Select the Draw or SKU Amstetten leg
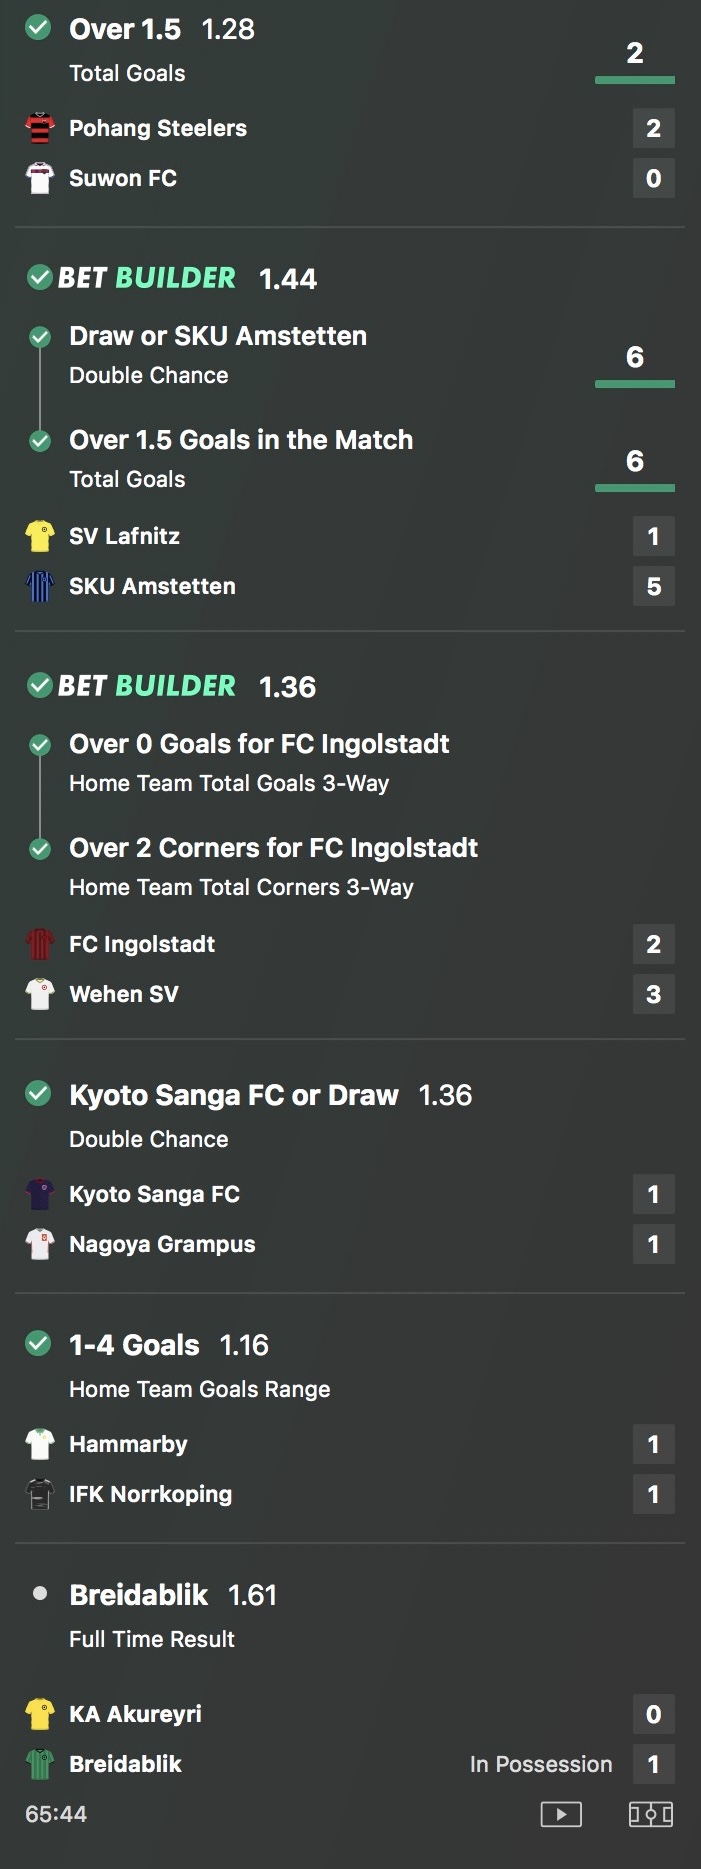This screenshot has width=701, height=1869. (218, 355)
